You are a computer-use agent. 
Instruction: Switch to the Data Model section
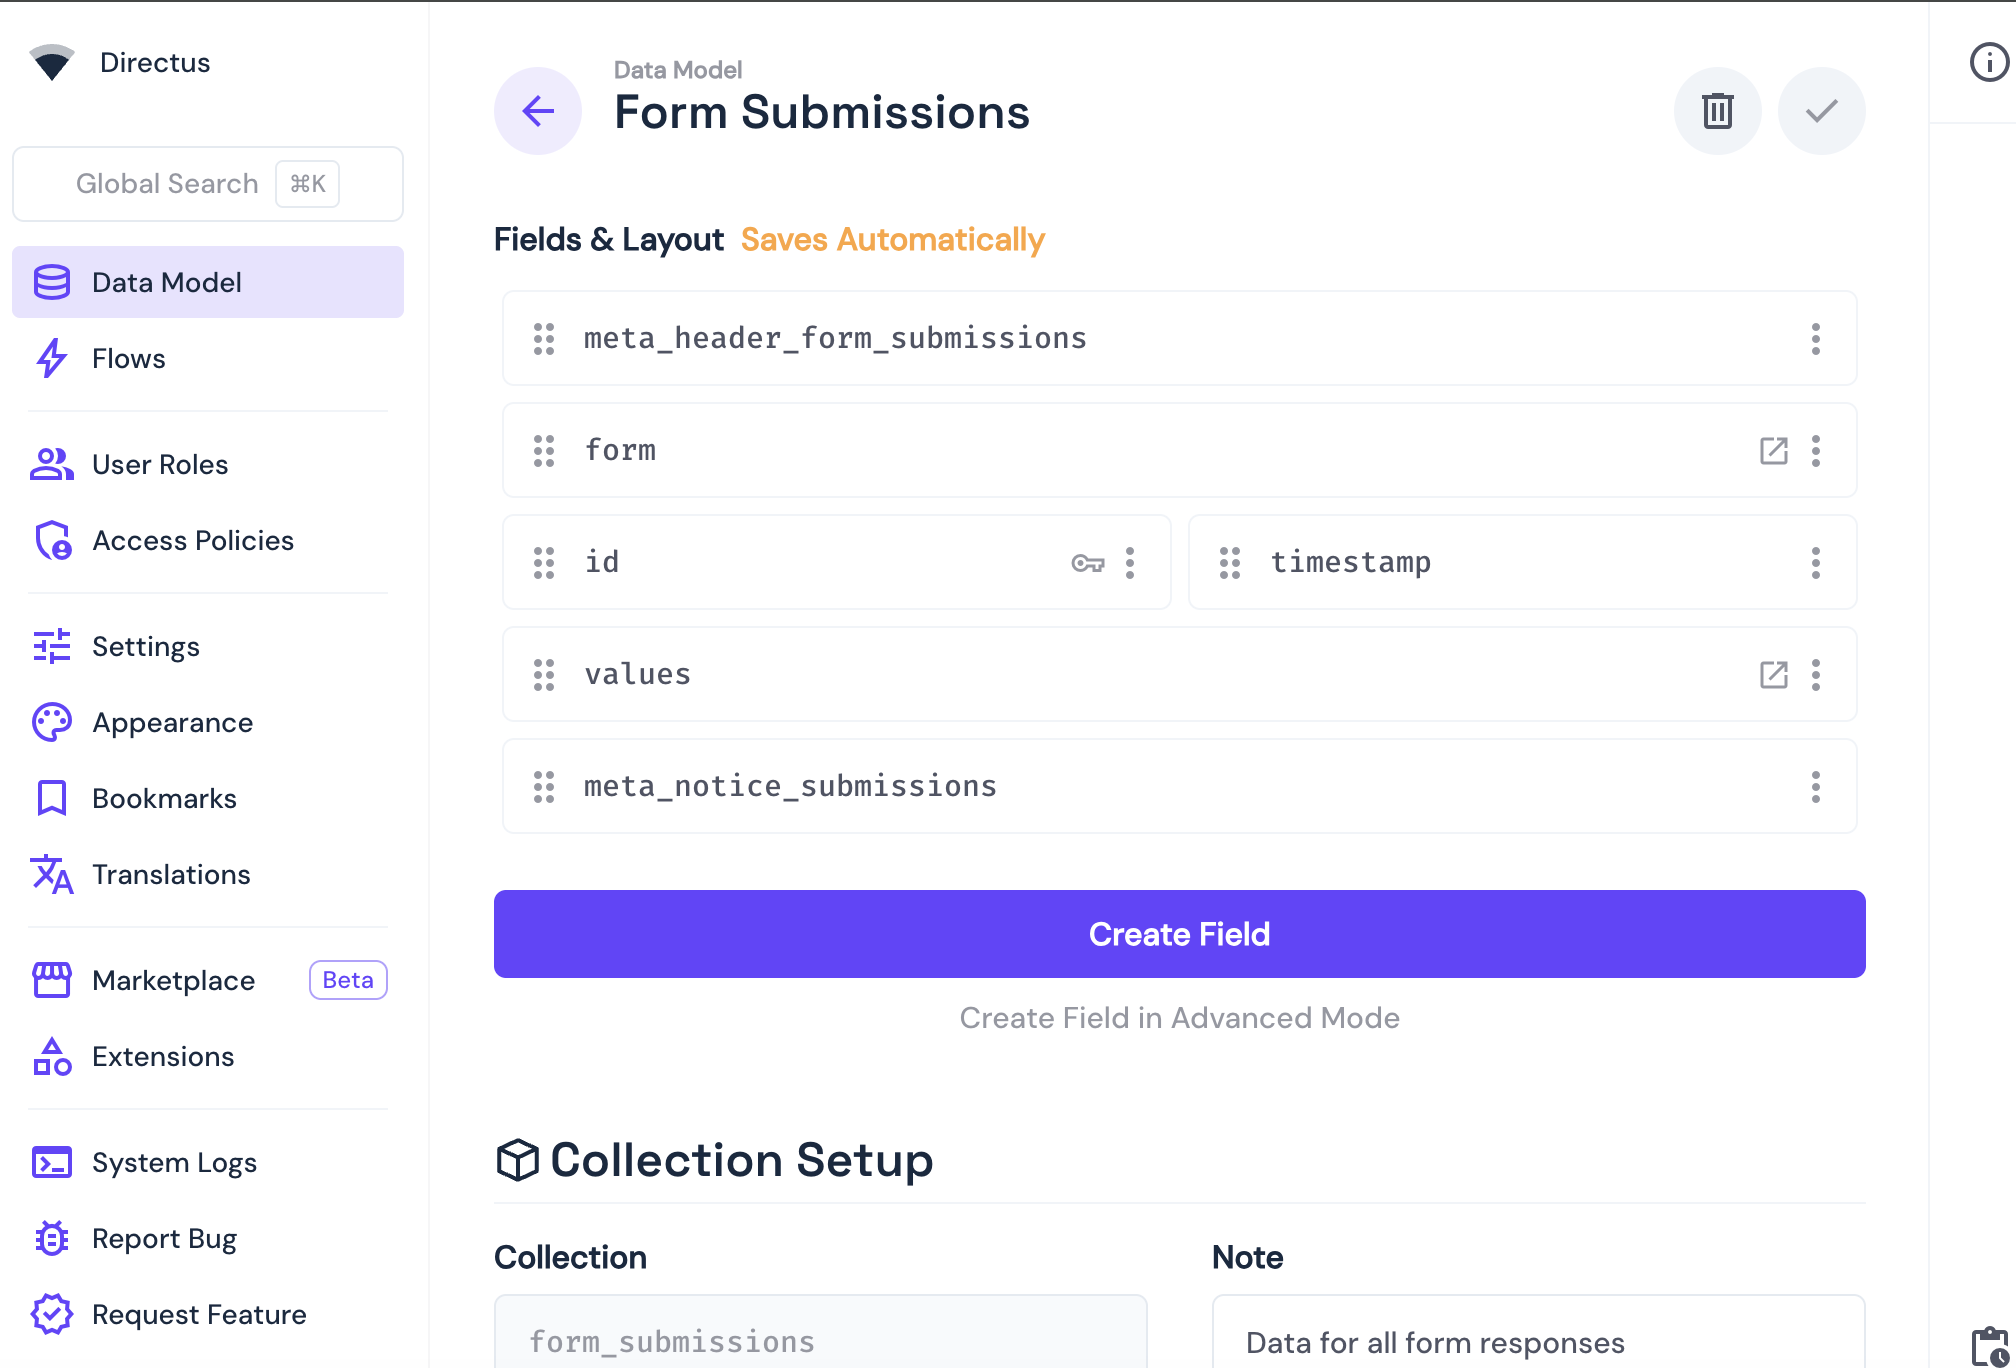(x=166, y=282)
